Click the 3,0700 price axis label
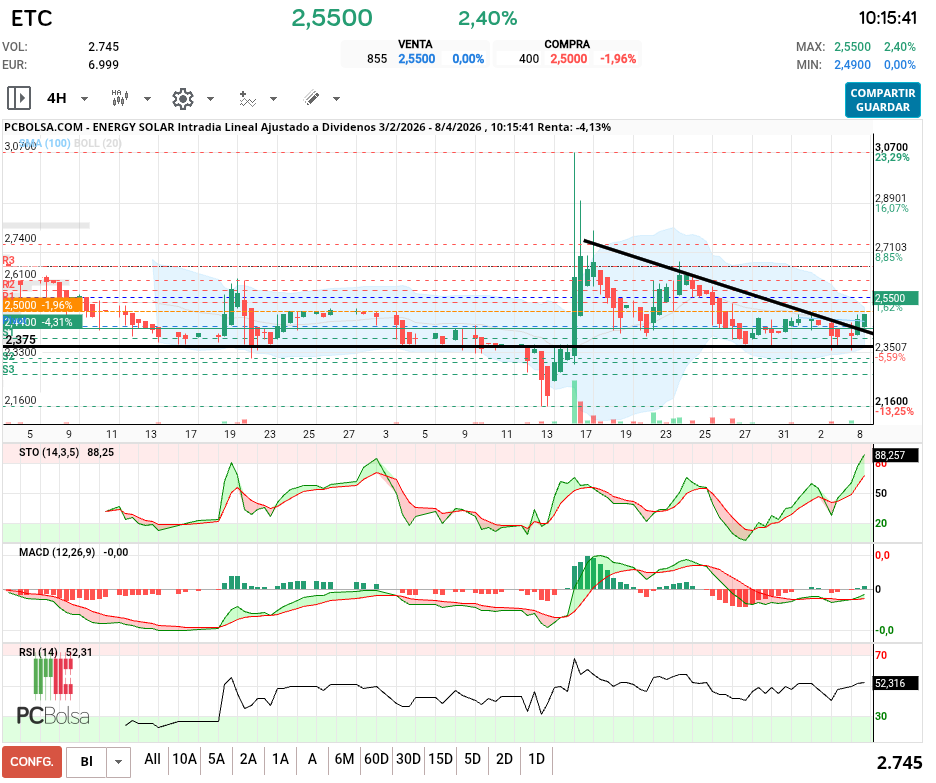Image resolution: width=936 pixels, height=783 pixels. tap(891, 147)
